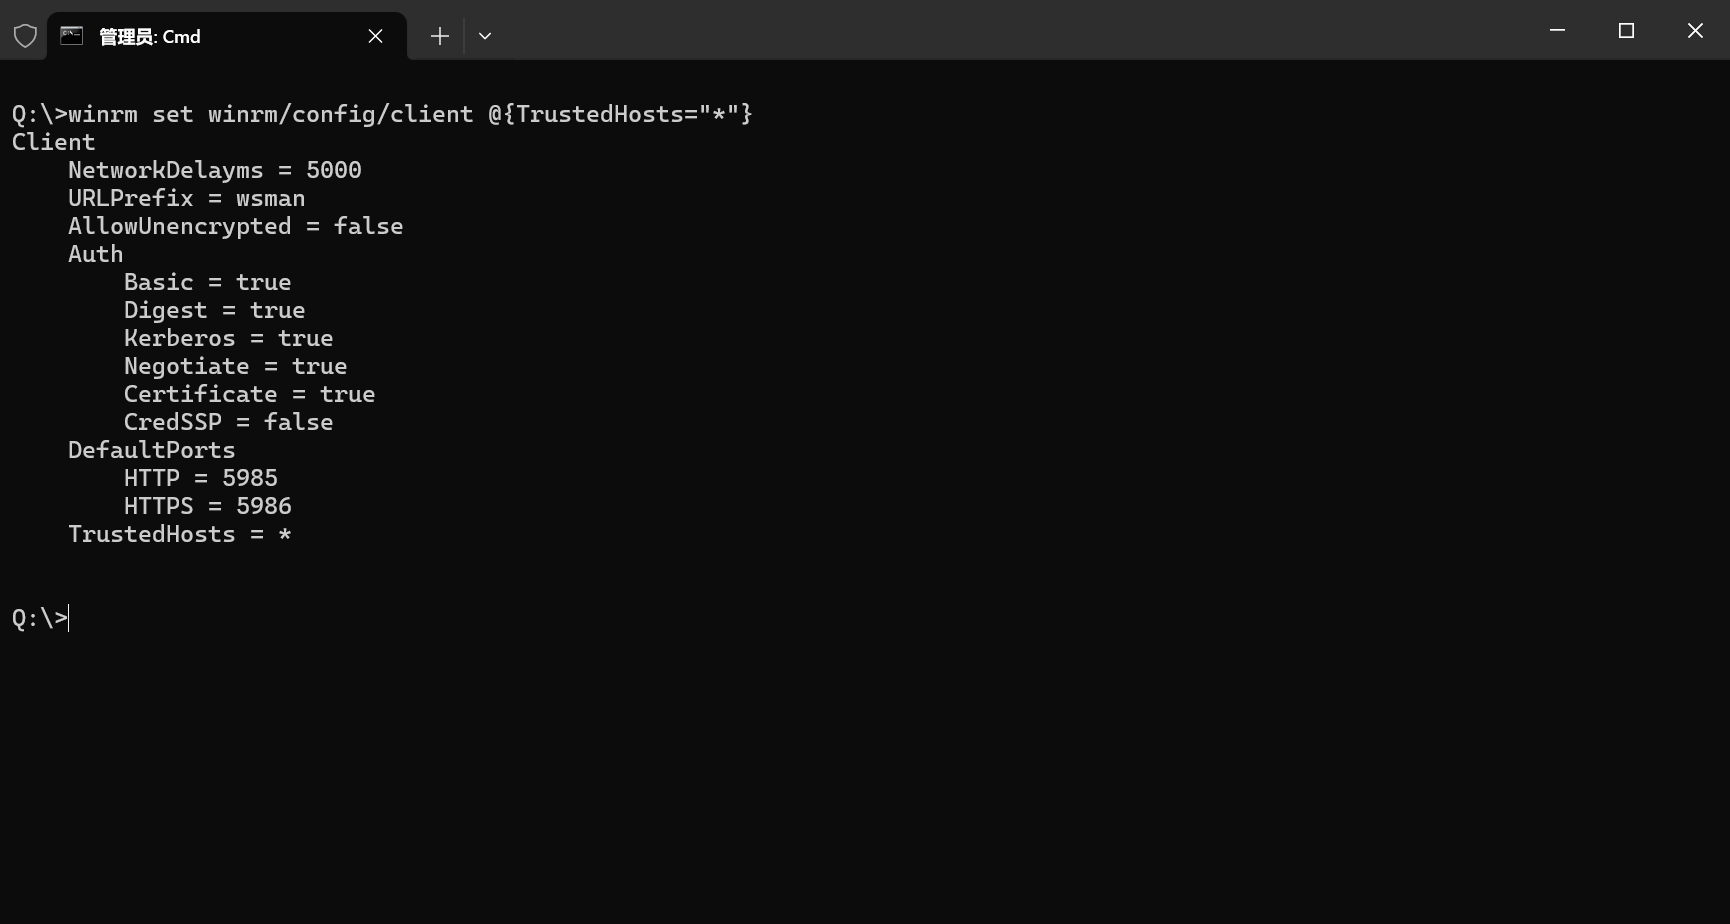Click the HTTPS = 5986 line

pyautogui.click(x=208, y=506)
